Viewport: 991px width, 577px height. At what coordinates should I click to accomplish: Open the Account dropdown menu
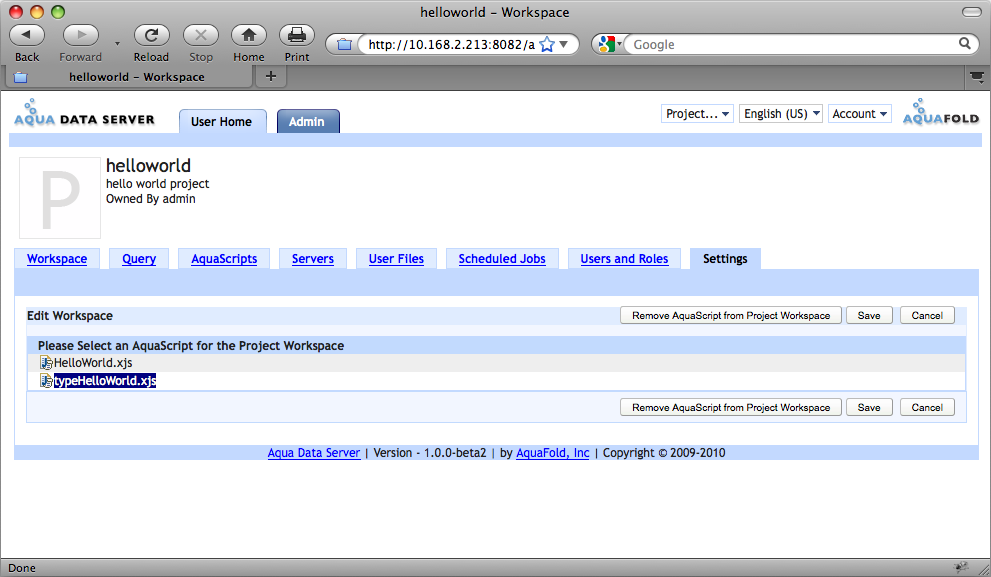click(860, 114)
